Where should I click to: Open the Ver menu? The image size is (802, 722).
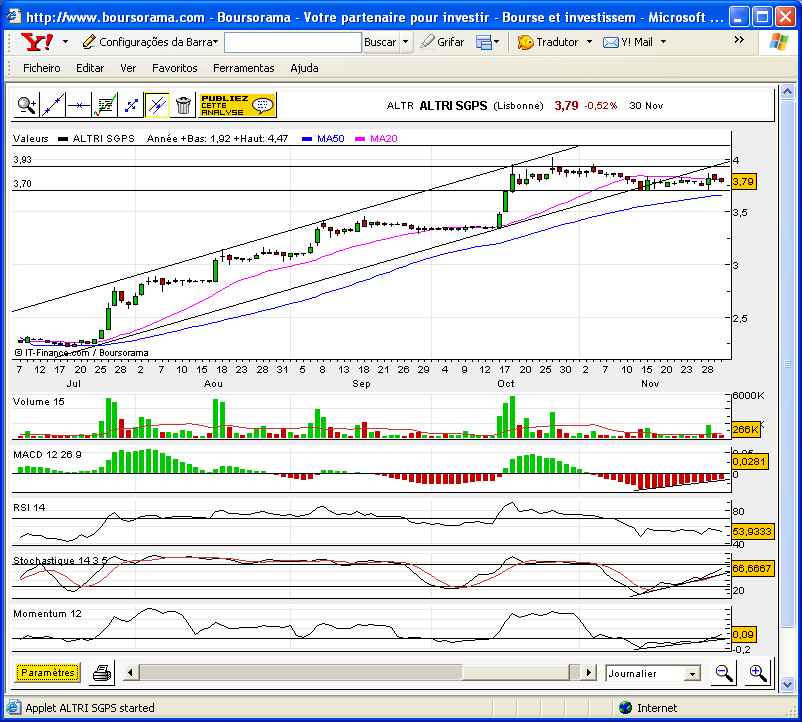click(128, 68)
